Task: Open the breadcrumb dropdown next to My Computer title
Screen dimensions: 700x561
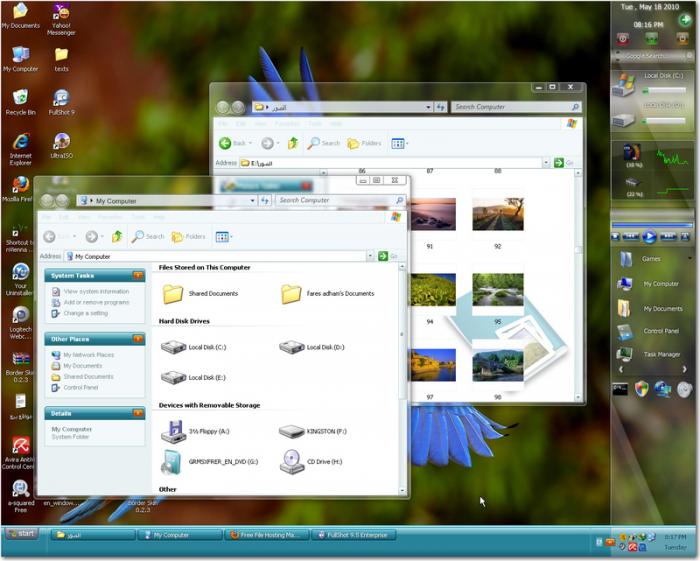Action: 252,201
